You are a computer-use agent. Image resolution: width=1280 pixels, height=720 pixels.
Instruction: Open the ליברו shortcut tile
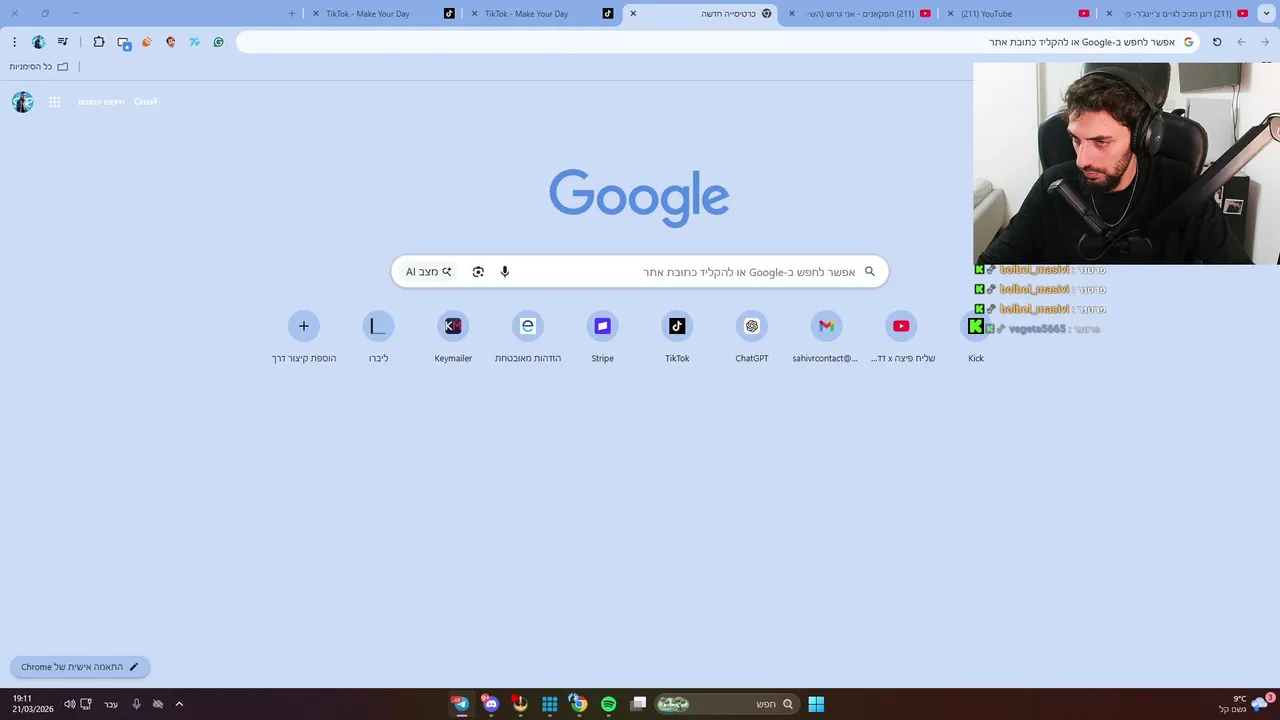pos(378,337)
